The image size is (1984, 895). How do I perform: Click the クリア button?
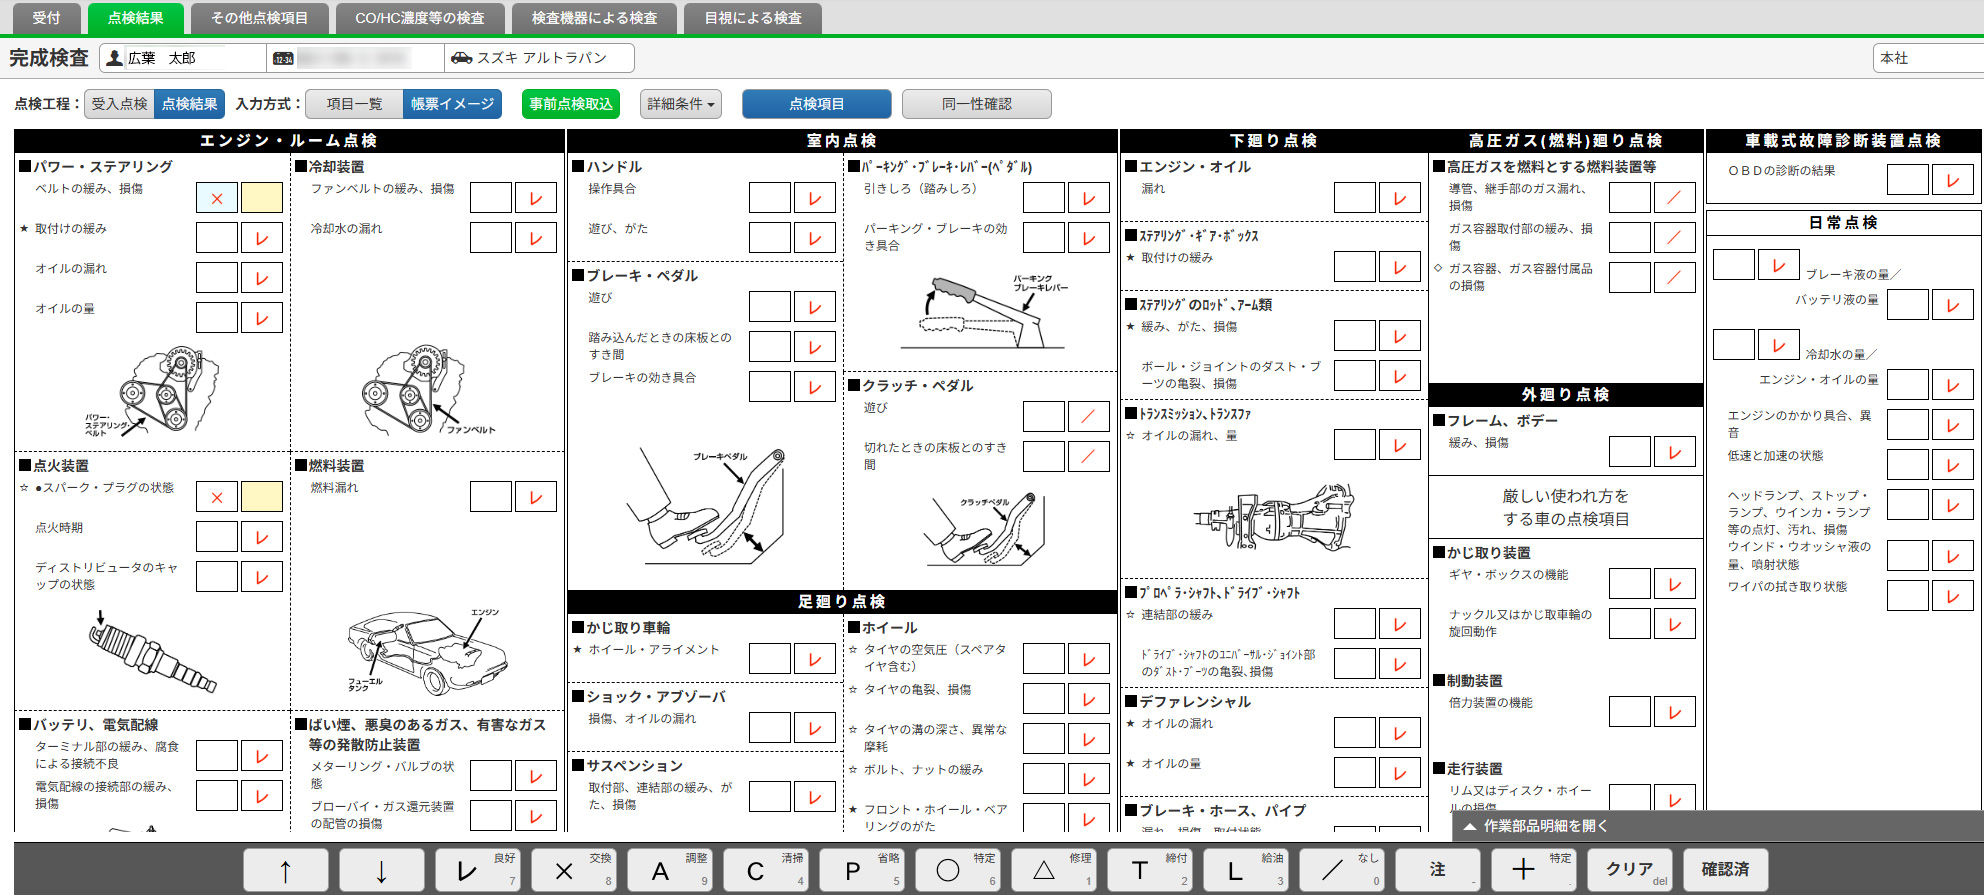click(1630, 869)
